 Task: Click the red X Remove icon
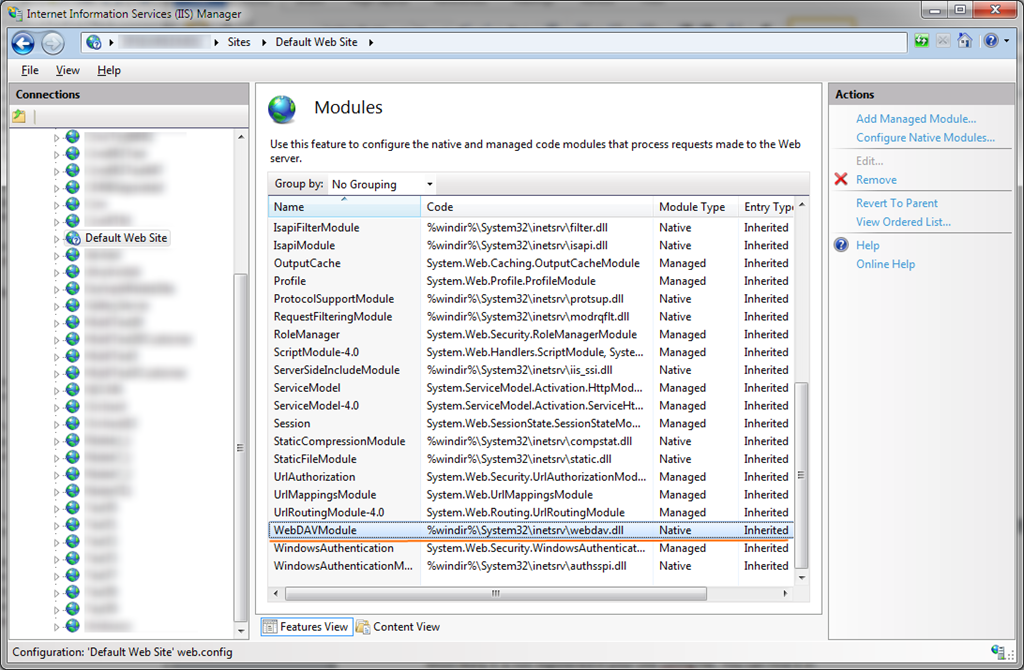[841, 179]
